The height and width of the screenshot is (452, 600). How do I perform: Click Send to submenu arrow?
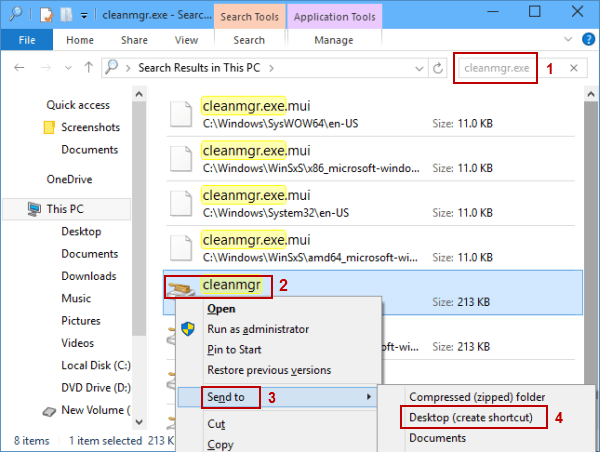point(368,397)
